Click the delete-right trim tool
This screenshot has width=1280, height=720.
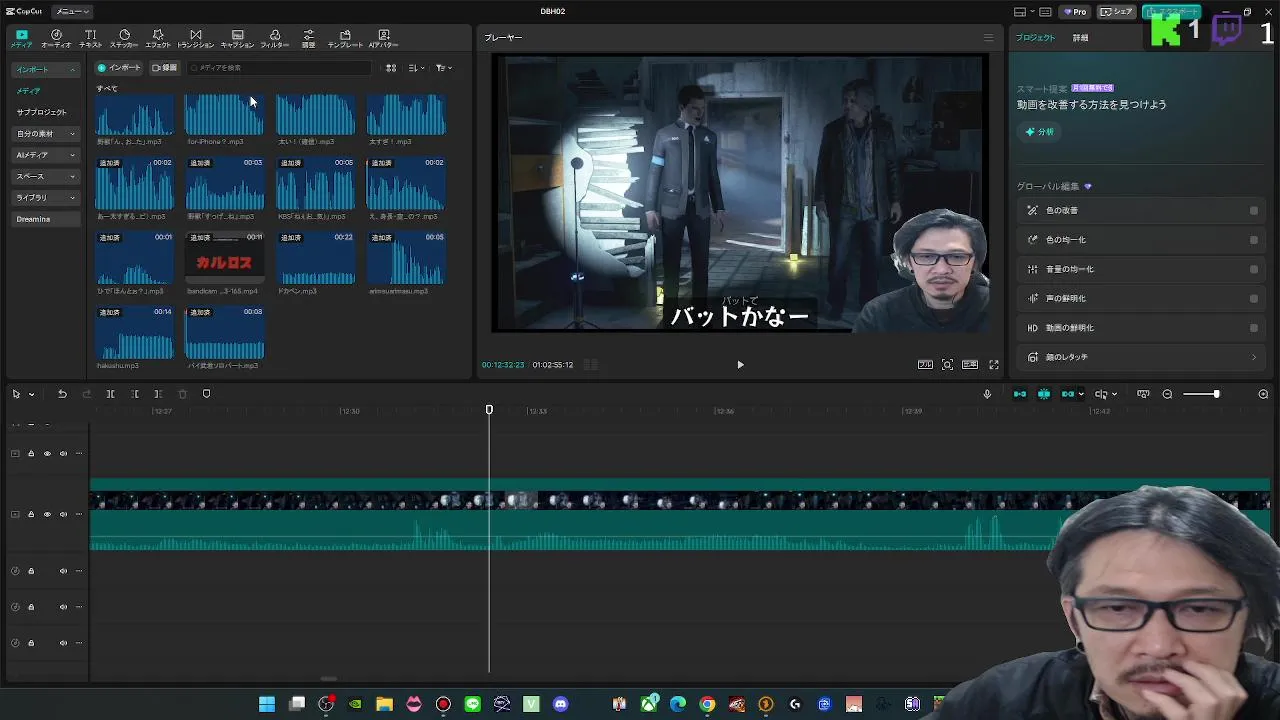(158, 394)
